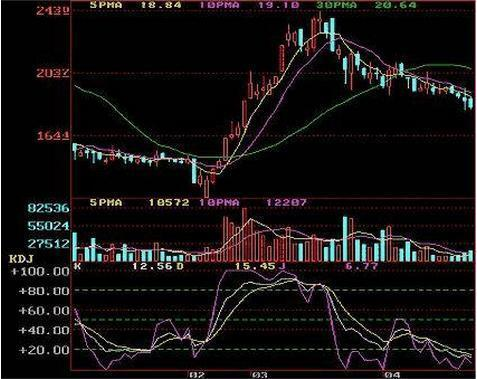Click the +60.00 KDJ scale label
The width and height of the screenshot is (477, 379).
click(44, 311)
